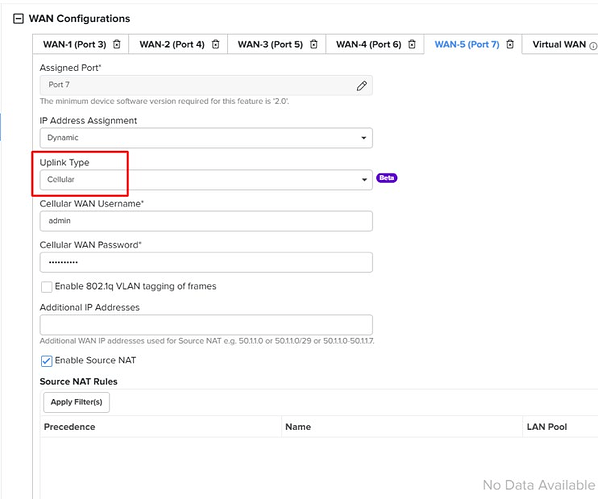This screenshot has height=499, width=598.
Task: Enable 802.1q VLAN tagging of frames
Action: [47, 287]
